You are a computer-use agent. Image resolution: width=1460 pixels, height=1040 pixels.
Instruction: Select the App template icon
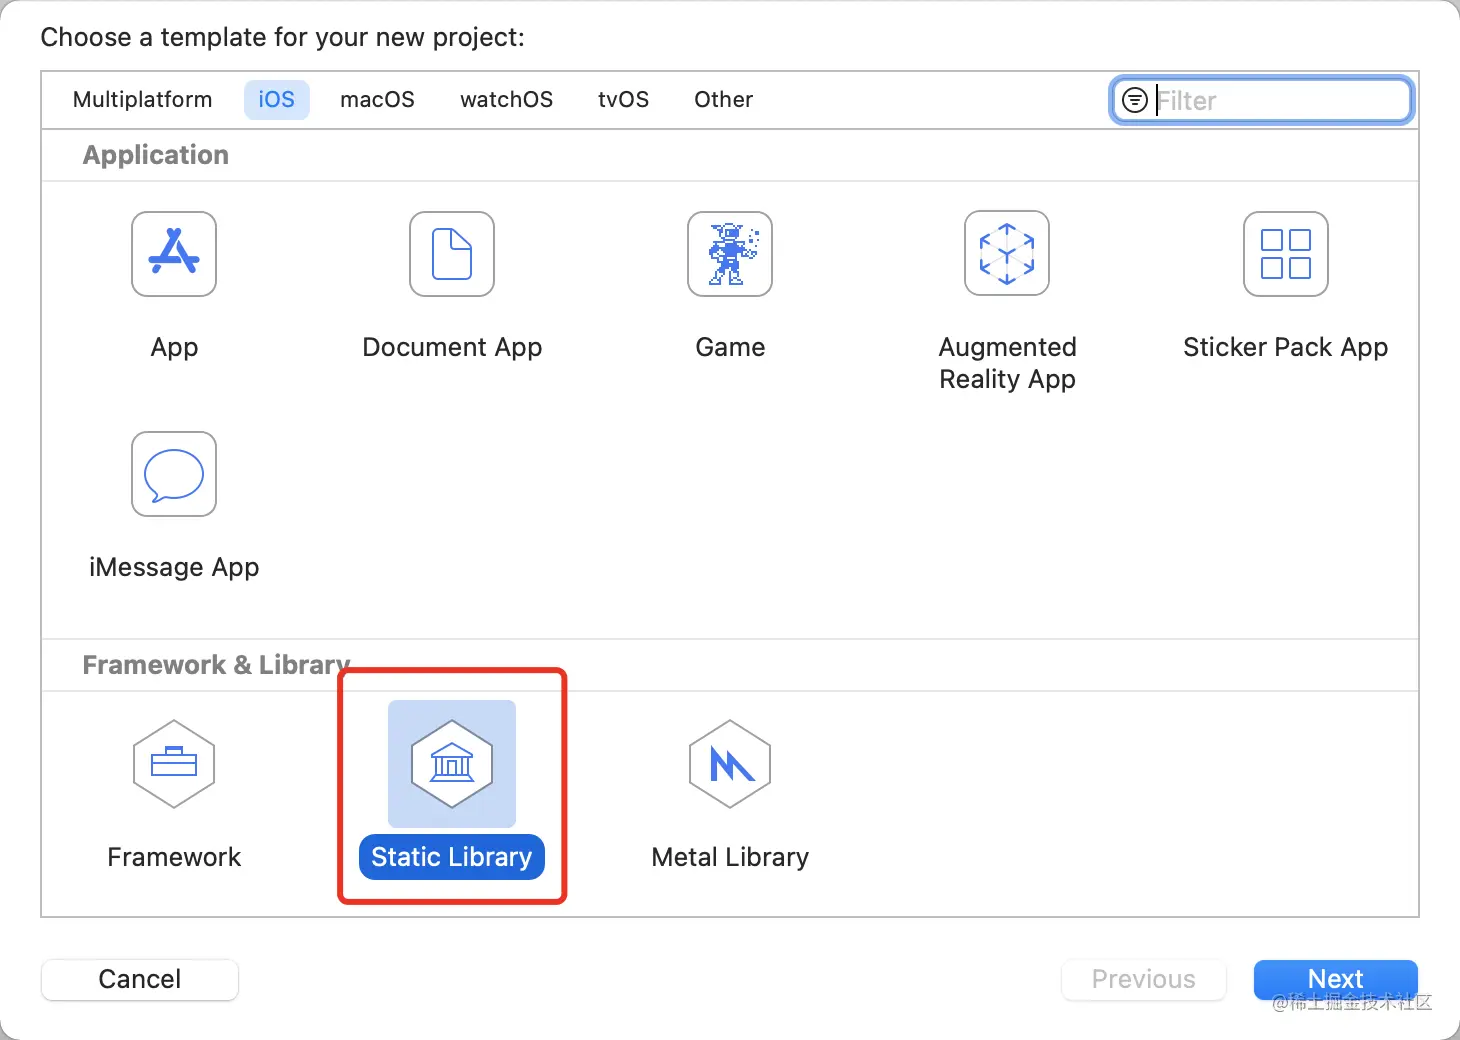pyautogui.click(x=174, y=254)
